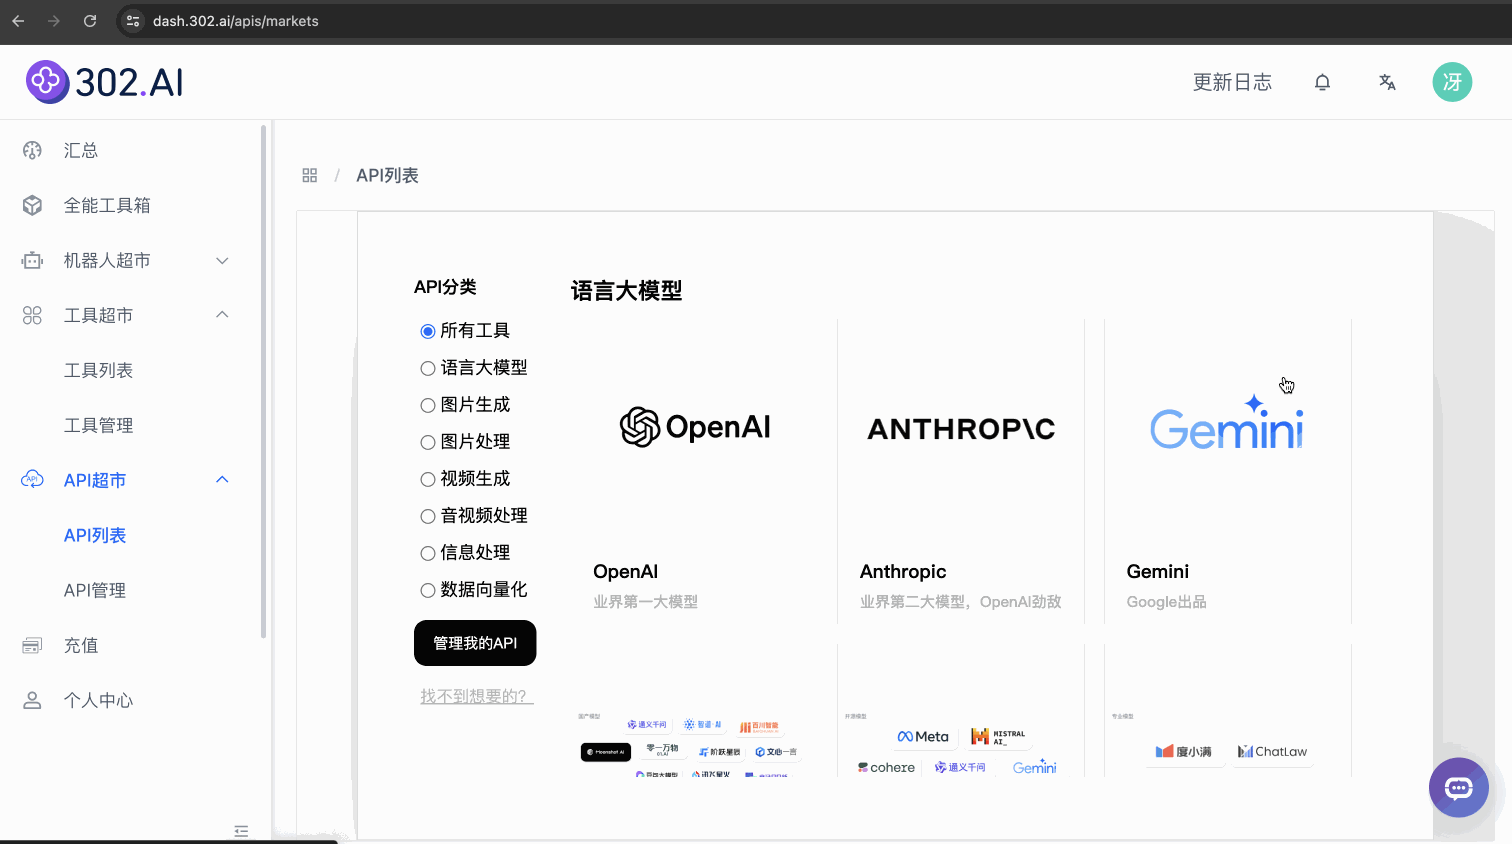The height and width of the screenshot is (844, 1512).
Task: Click the browser back arrow
Action: (18, 21)
